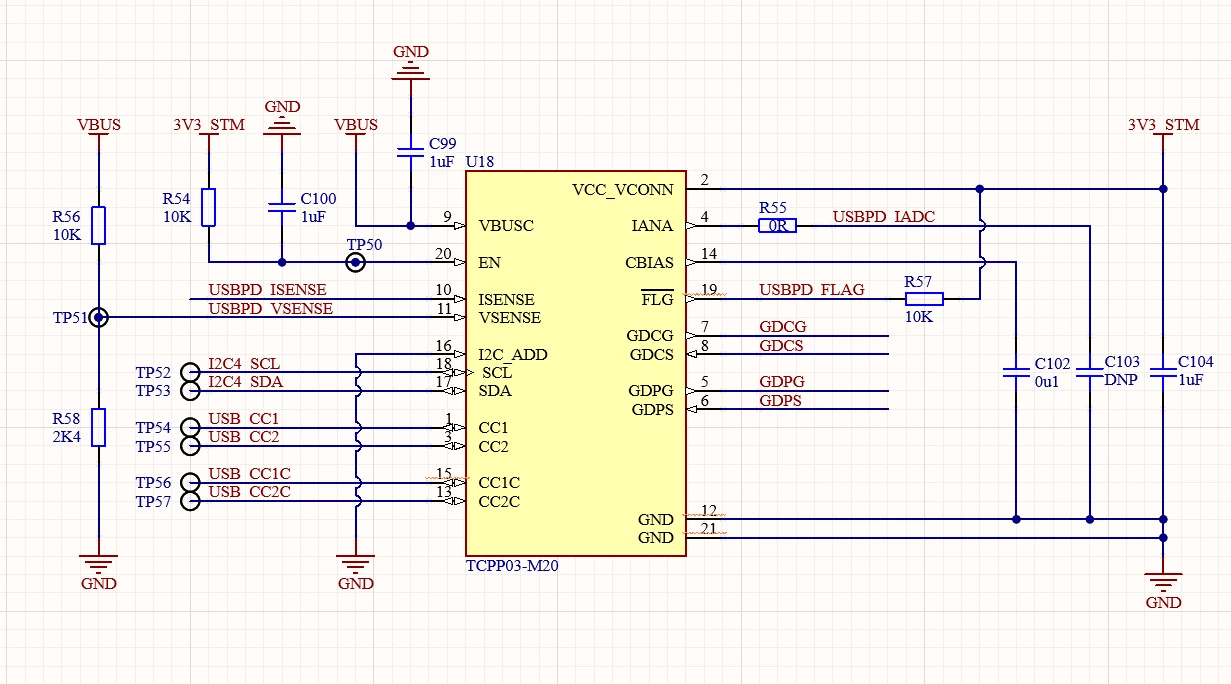This screenshot has height=684, width=1231.
Task: Click the DNP value of C103
Action: [1121, 381]
